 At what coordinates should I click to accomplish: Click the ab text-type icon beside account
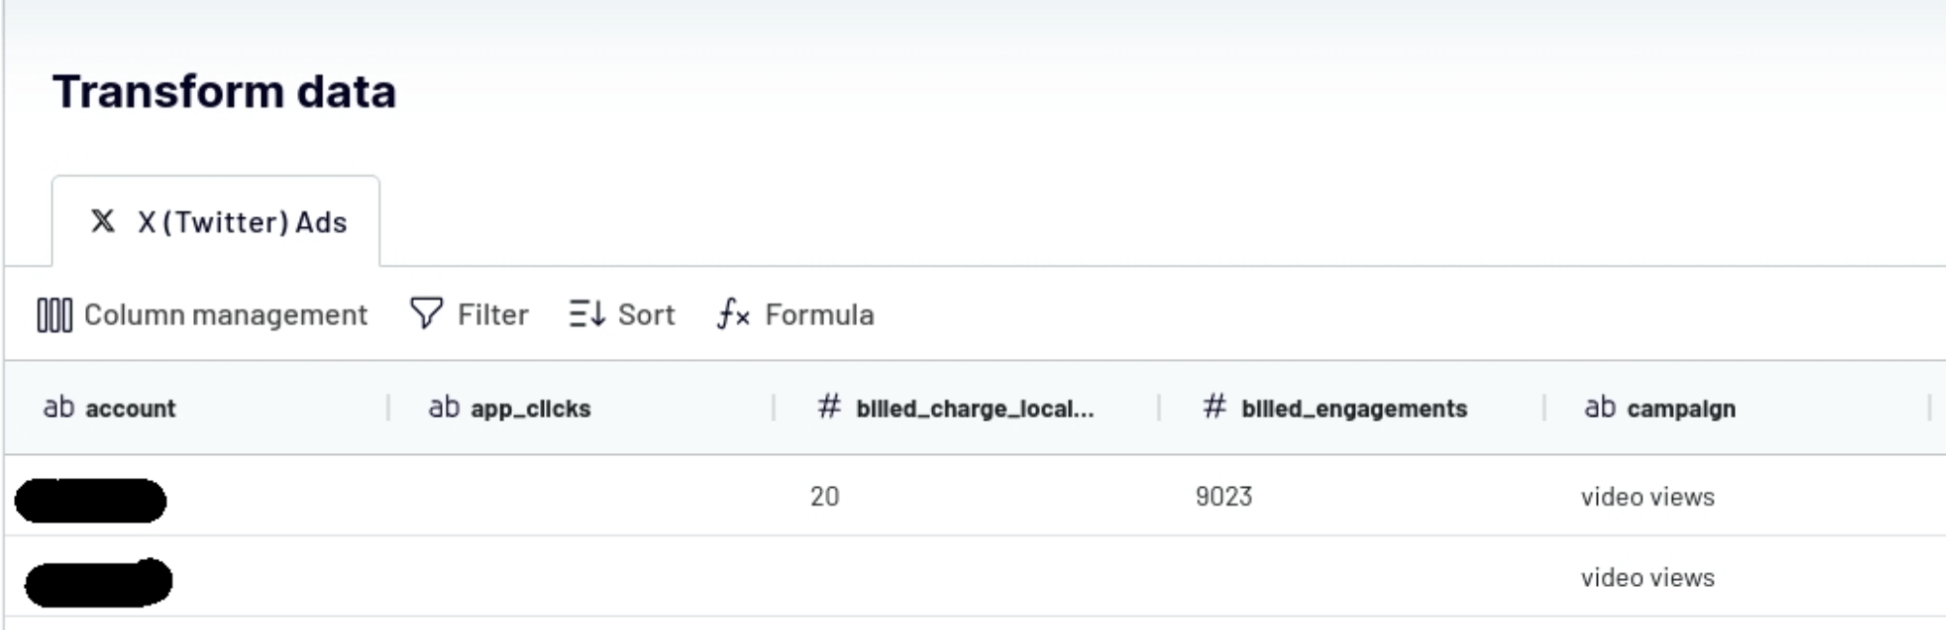[59, 407]
